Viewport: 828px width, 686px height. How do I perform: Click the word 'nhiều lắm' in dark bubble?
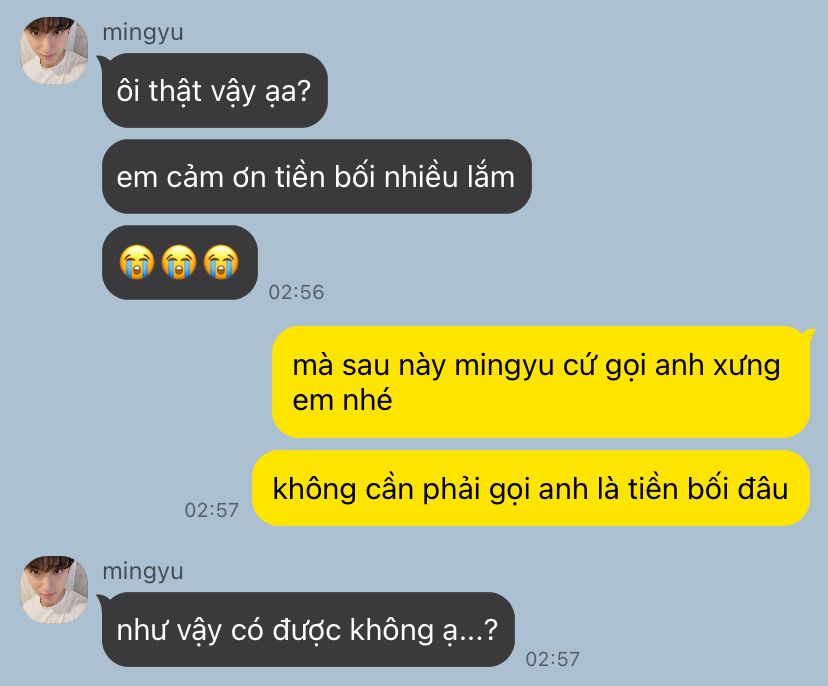point(449,176)
